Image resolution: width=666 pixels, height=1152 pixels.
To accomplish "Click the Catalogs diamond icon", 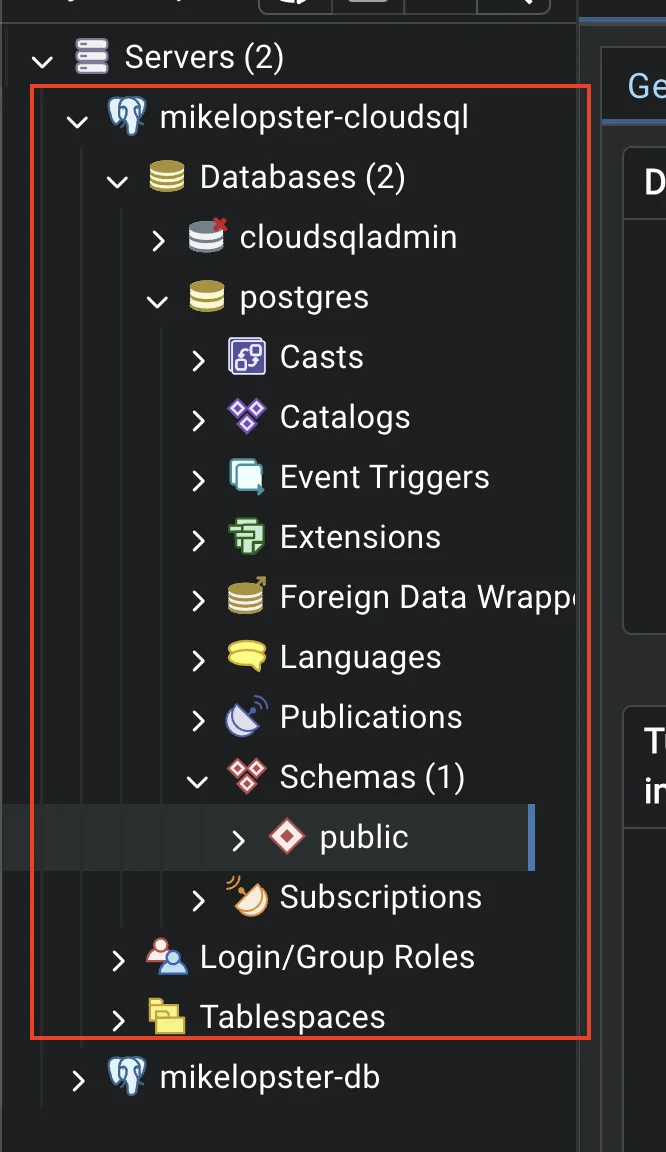I will tap(247, 416).
